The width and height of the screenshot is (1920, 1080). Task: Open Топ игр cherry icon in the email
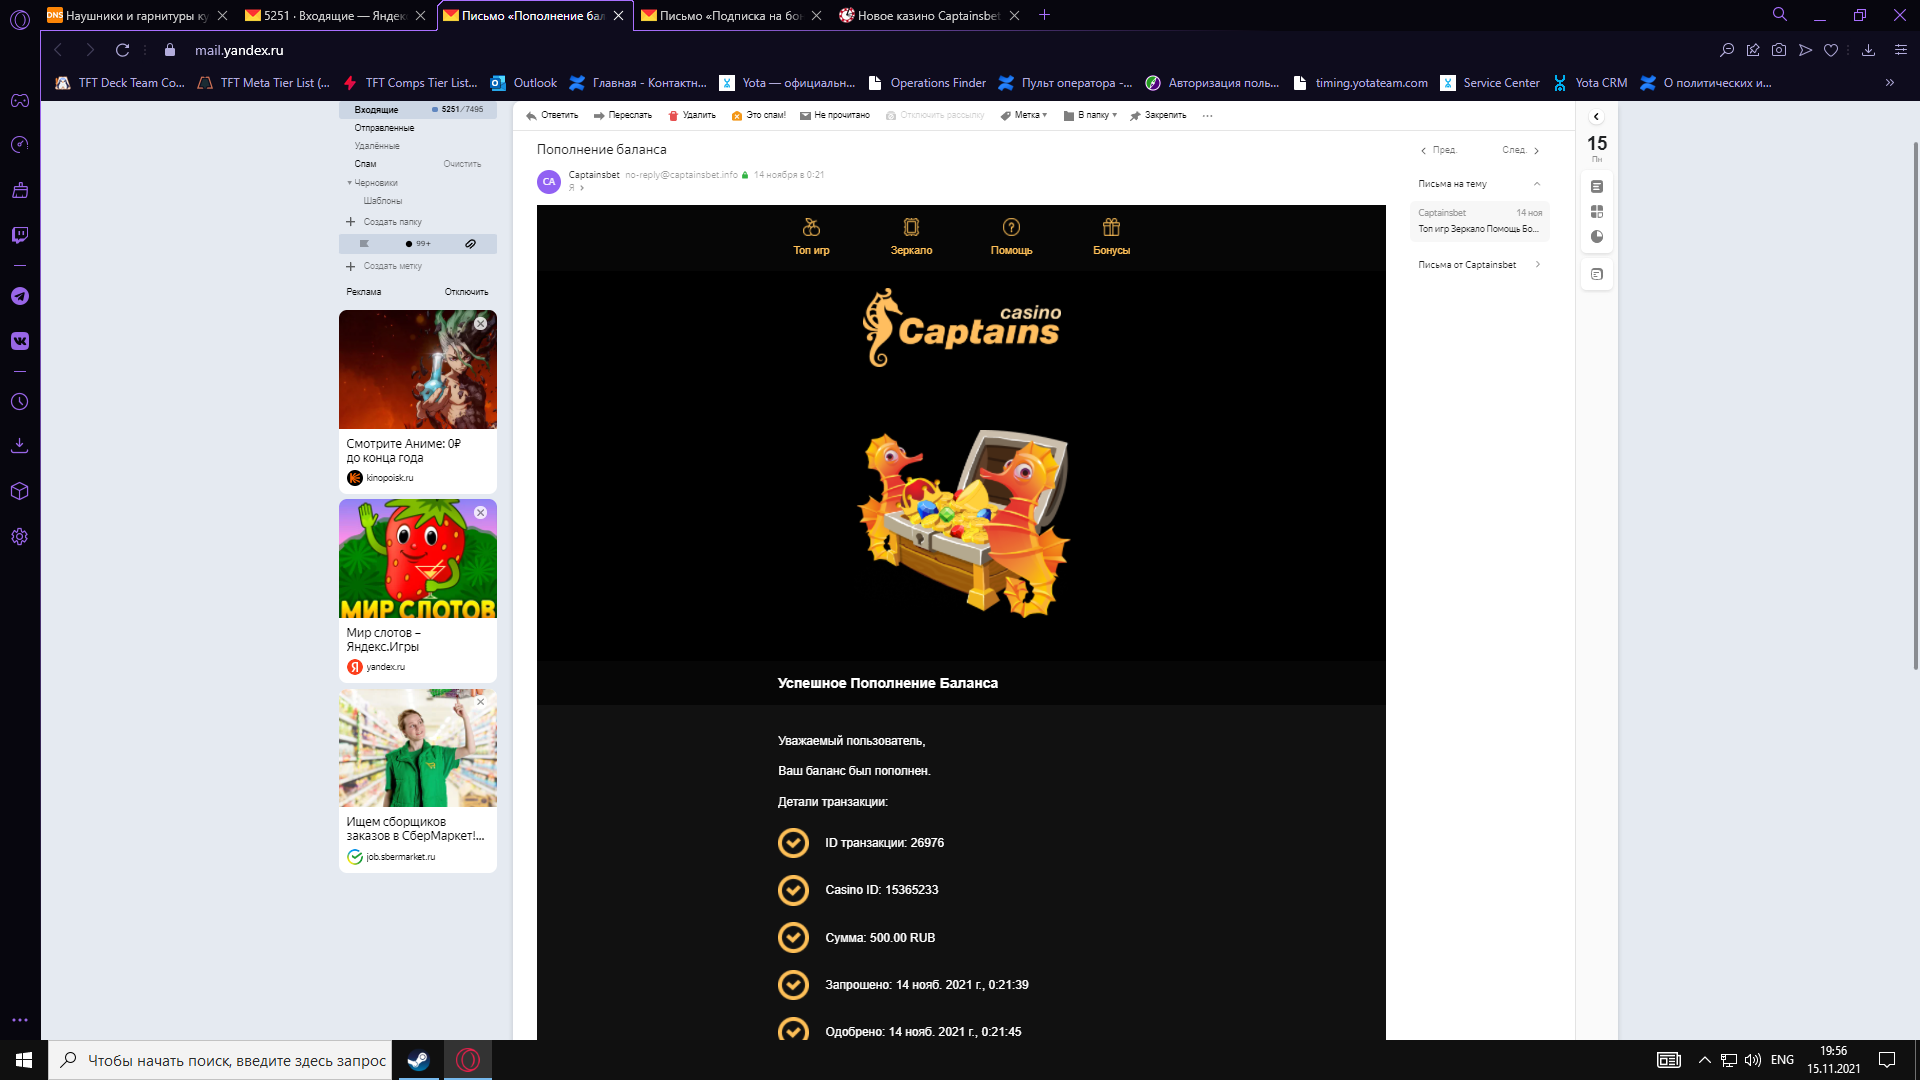pos(811,228)
